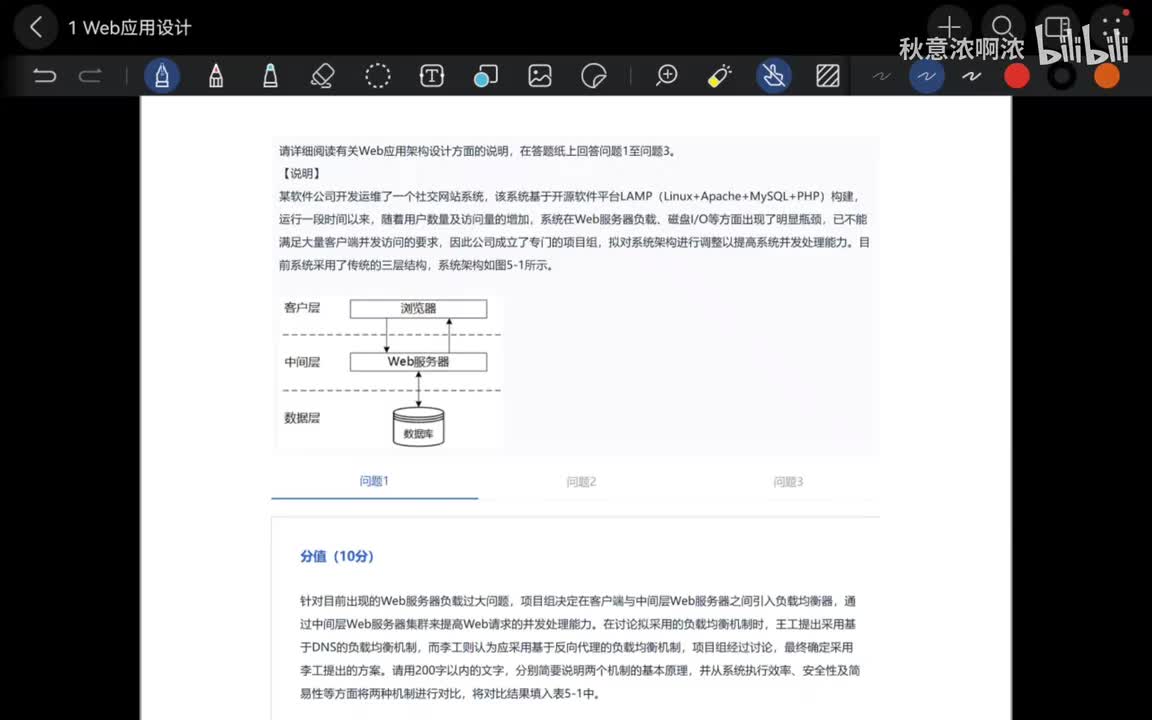
Task: Open the page layout view icon
Action: click(x=1057, y=27)
